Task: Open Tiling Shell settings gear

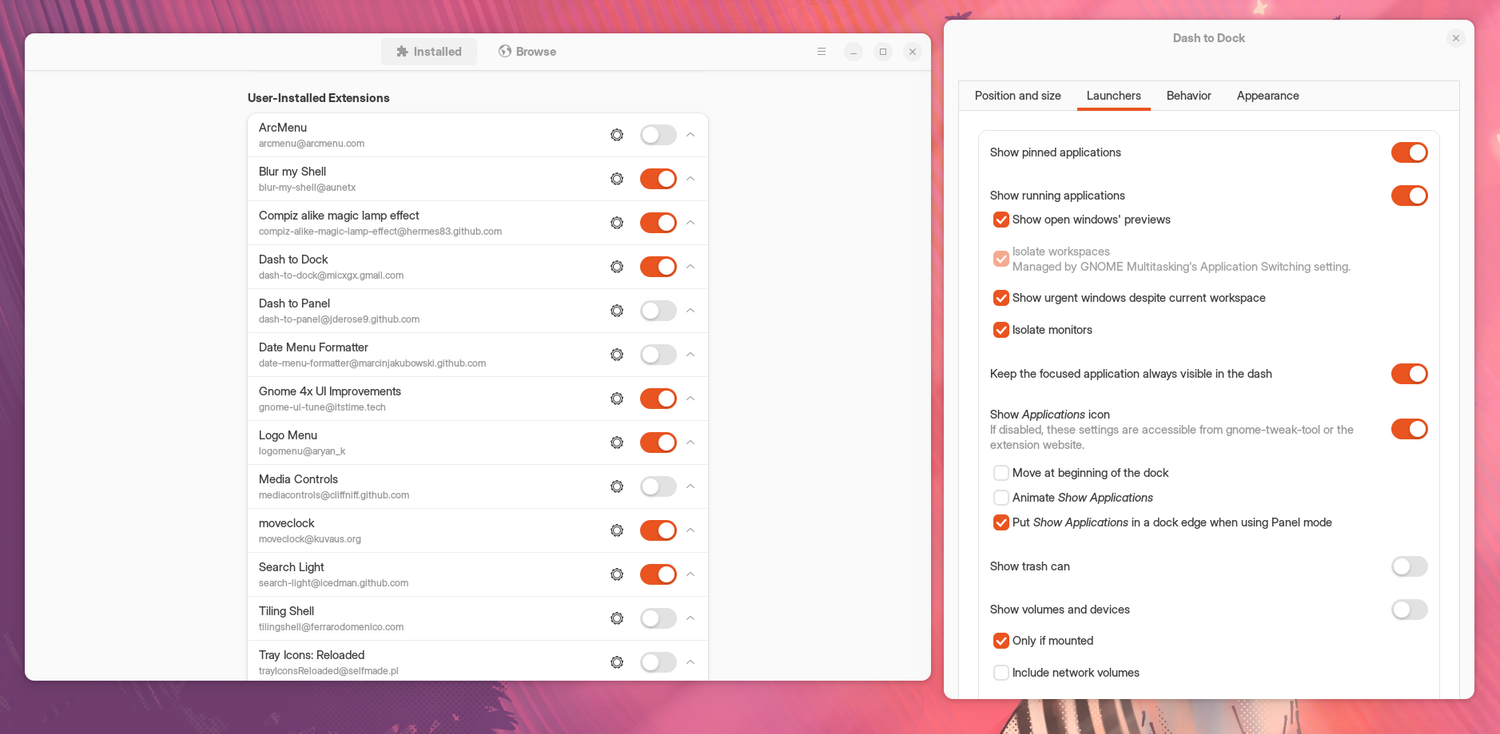Action: pyautogui.click(x=617, y=619)
